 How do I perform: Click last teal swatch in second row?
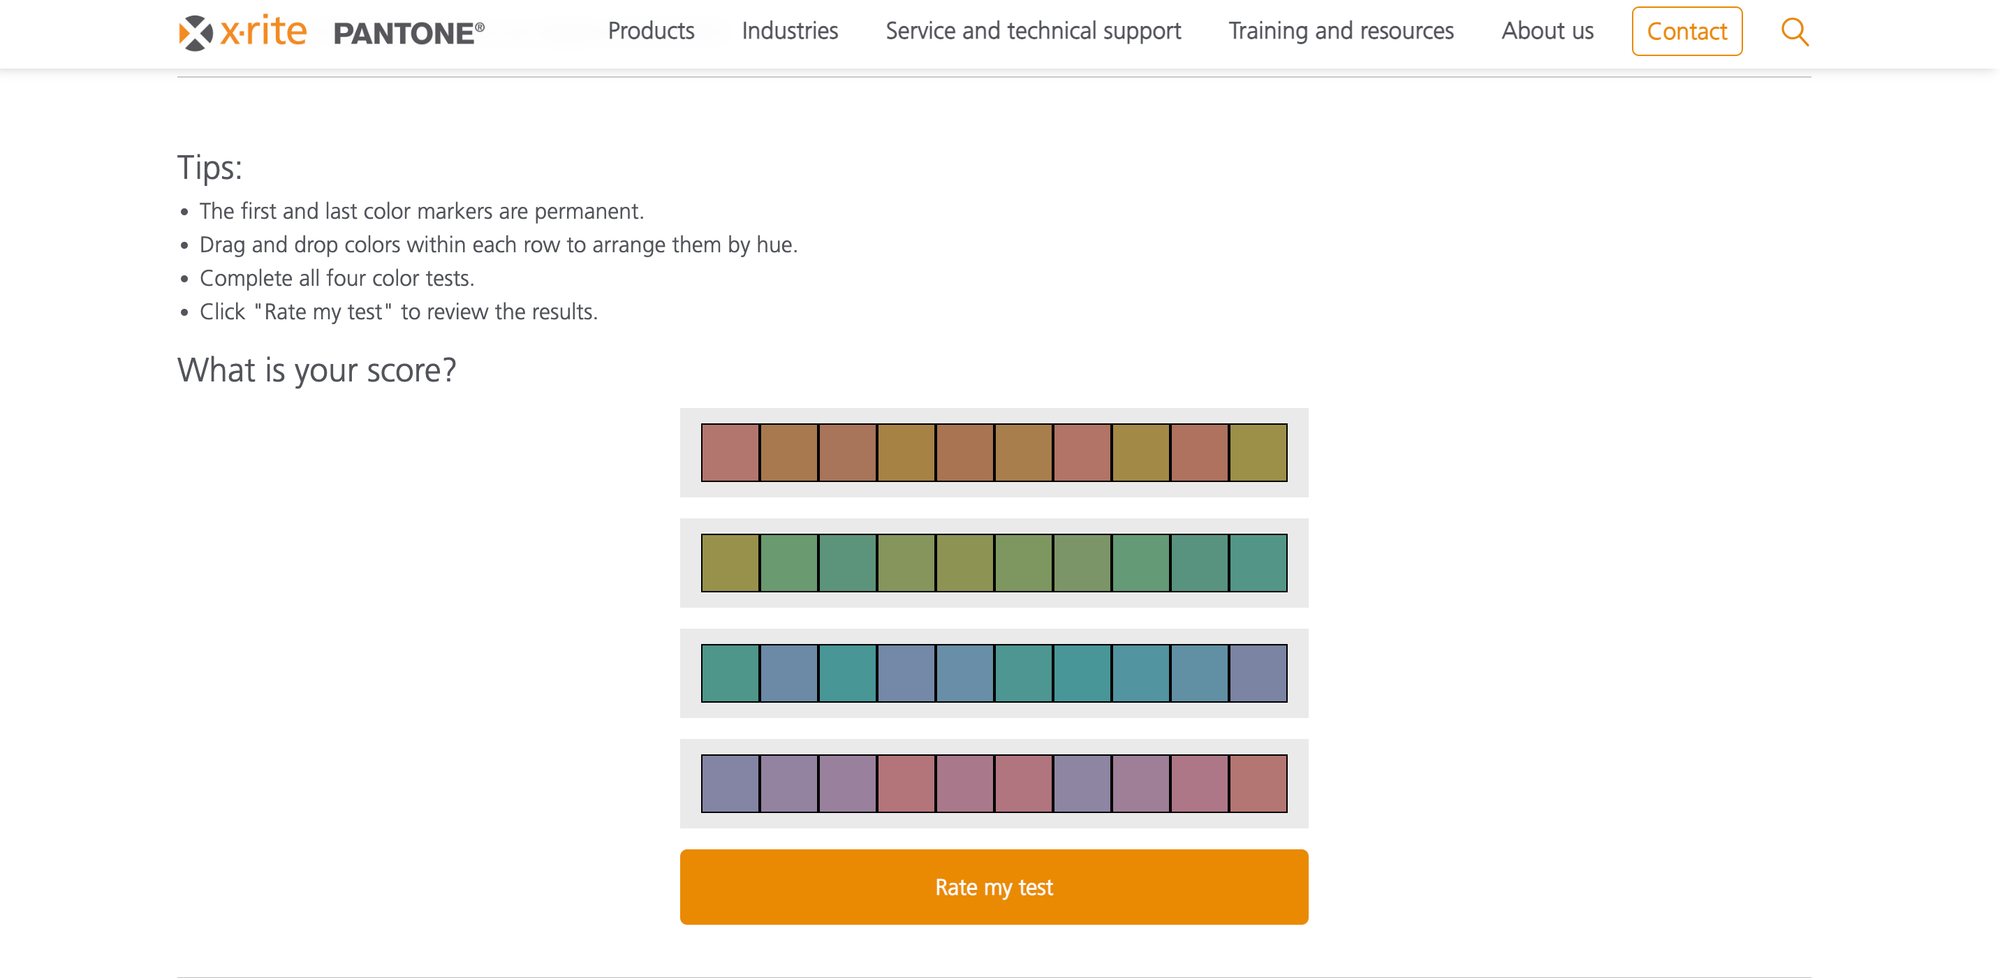tap(1258, 563)
